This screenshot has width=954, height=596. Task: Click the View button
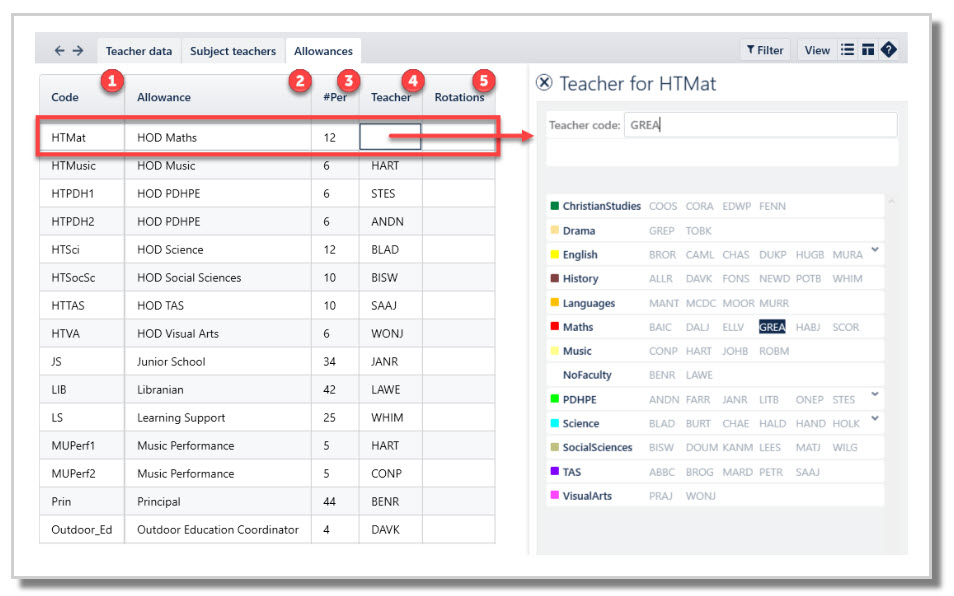[x=816, y=50]
